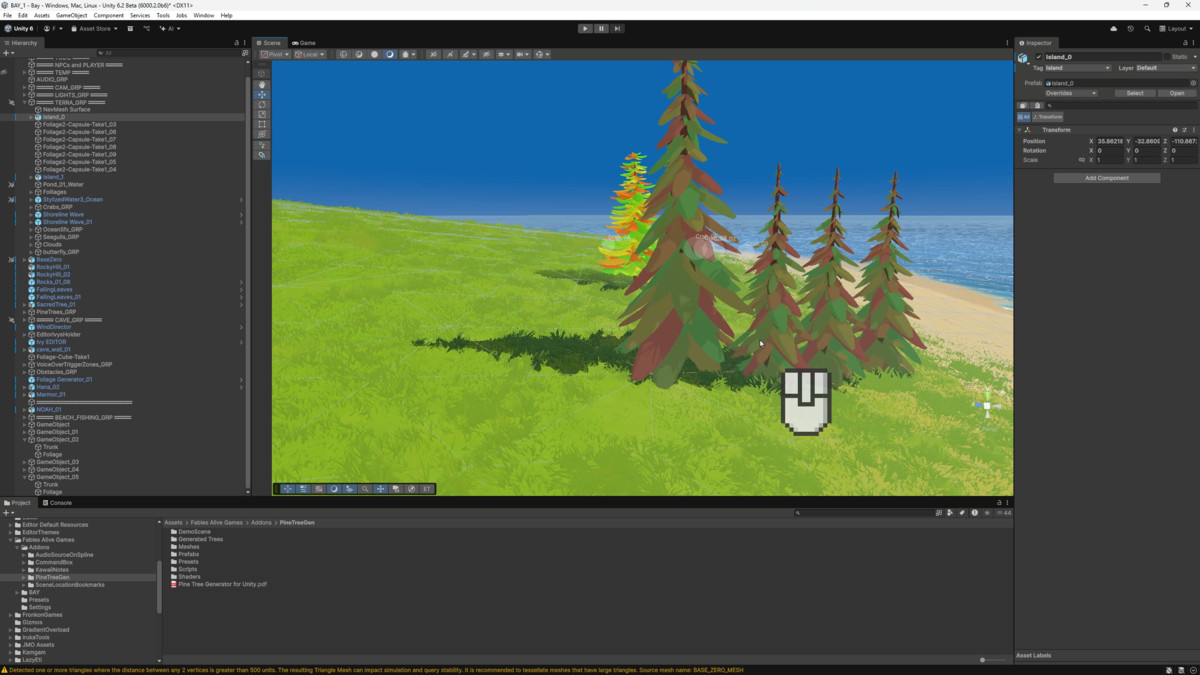The image size is (1200, 675).
Task: Select the Hand tool in Scene view
Action: pyautogui.click(x=262, y=84)
